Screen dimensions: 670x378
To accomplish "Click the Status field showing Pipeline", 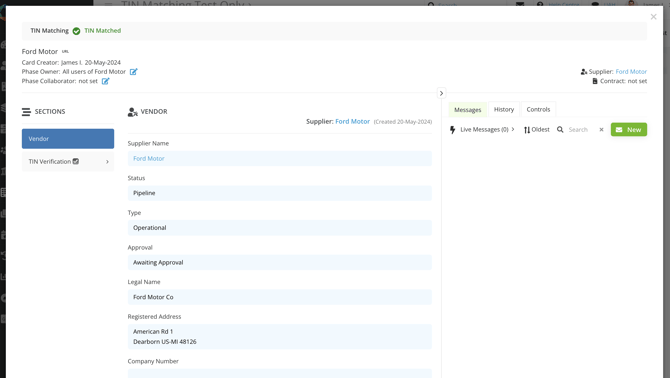I will tap(280, 193).
